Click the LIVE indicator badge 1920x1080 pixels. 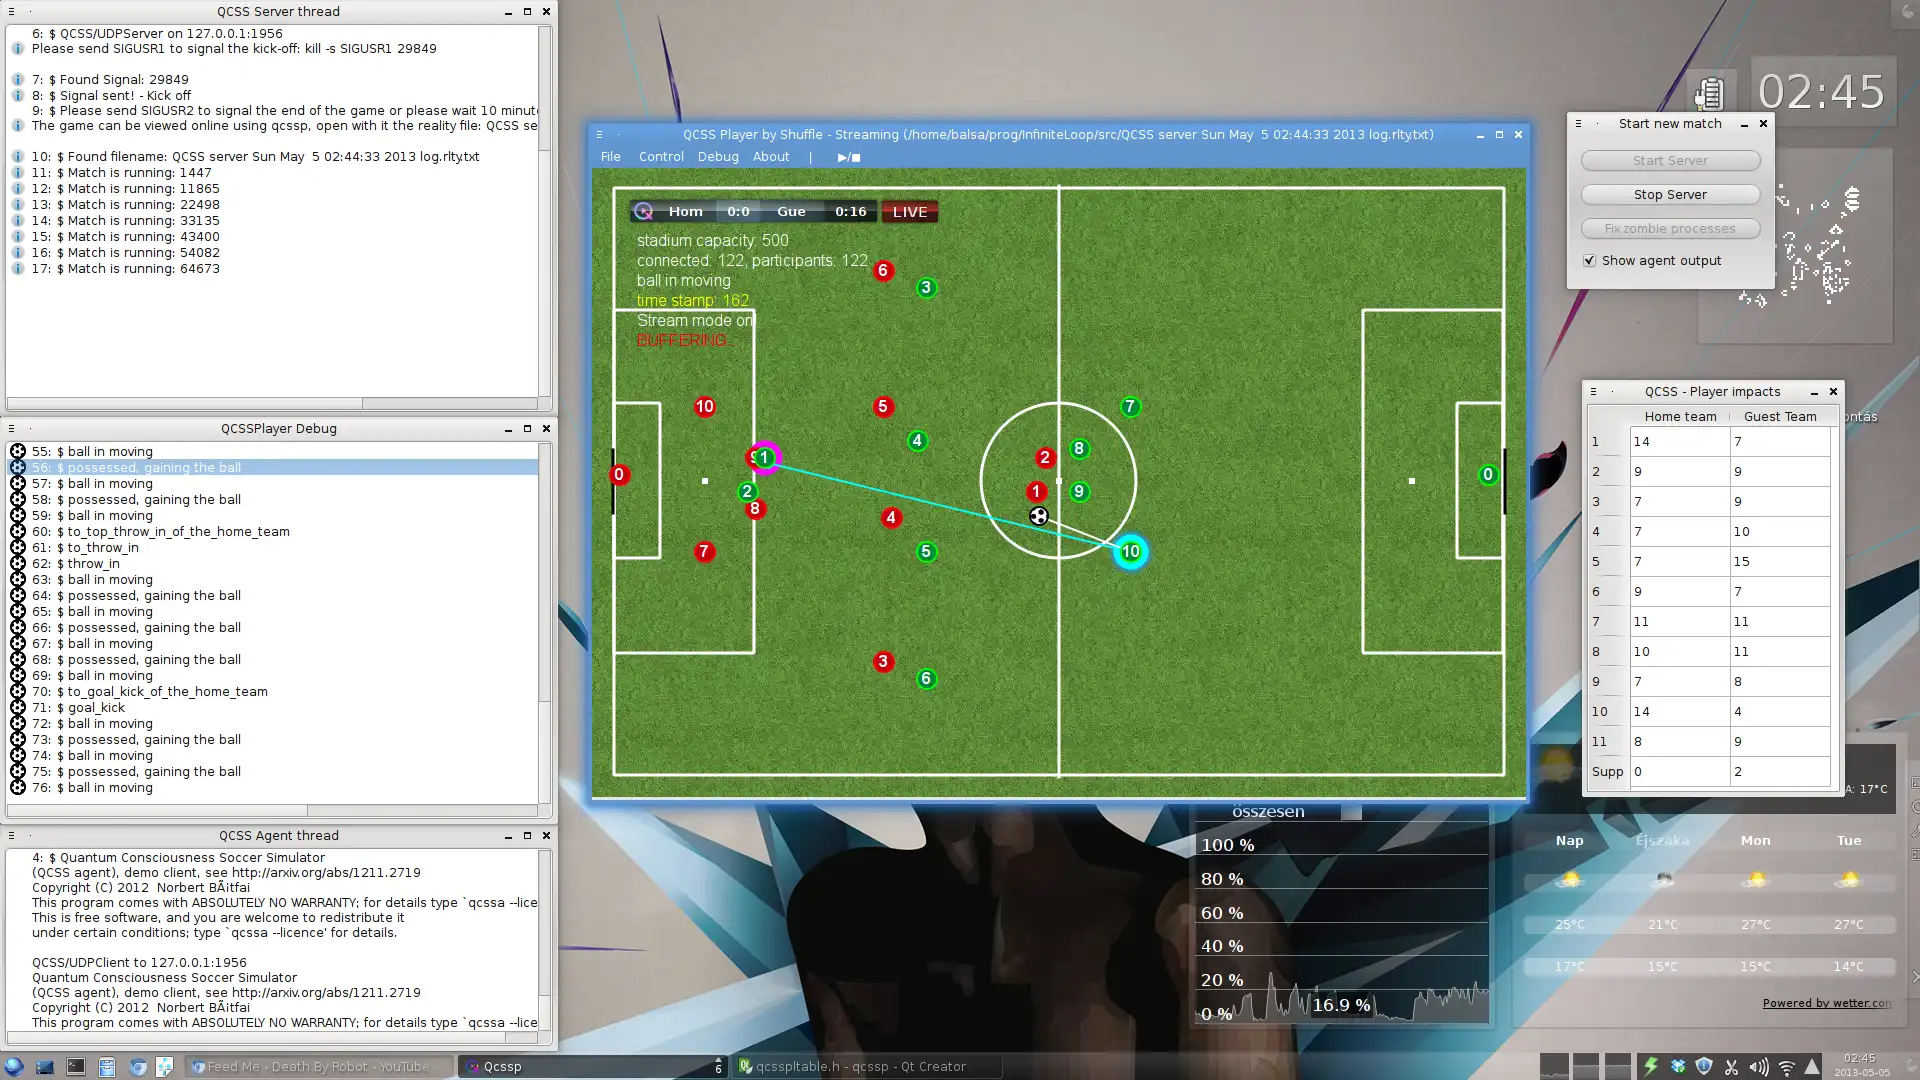(910, 211)
